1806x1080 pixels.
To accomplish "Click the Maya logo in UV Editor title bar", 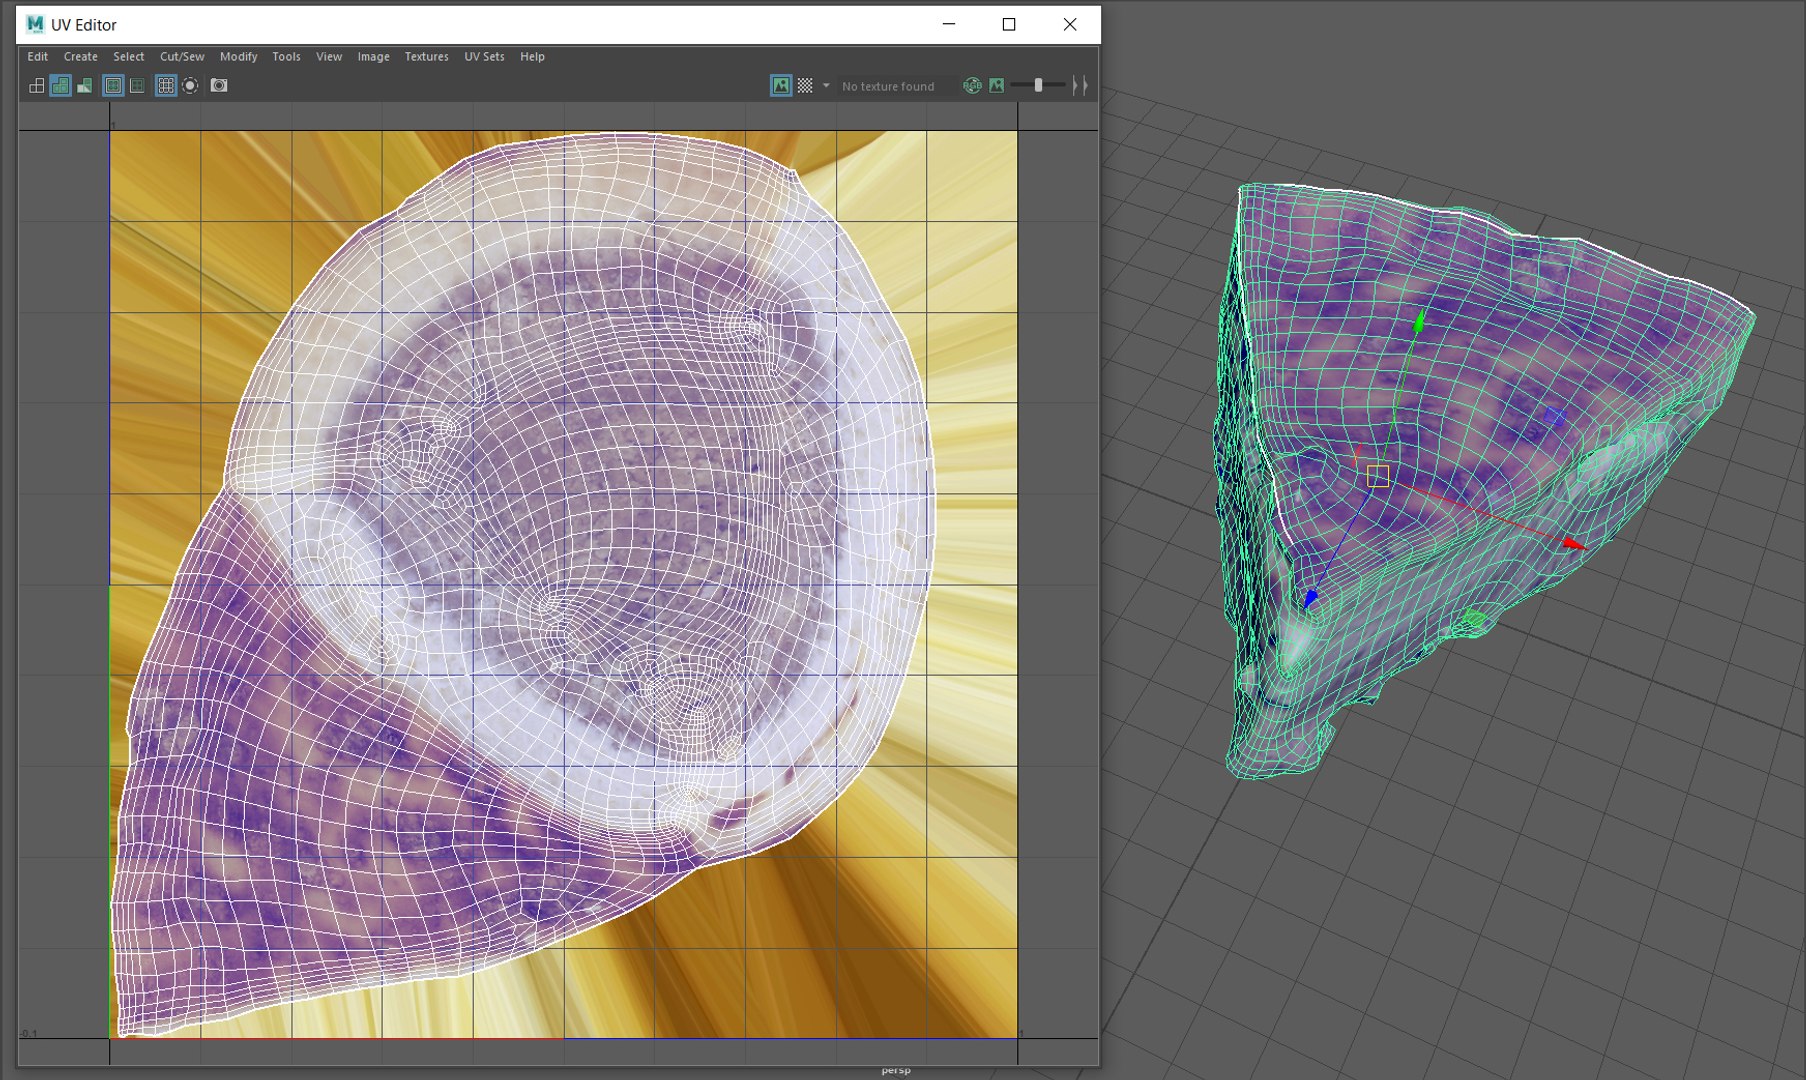I will tap(36, 24).
